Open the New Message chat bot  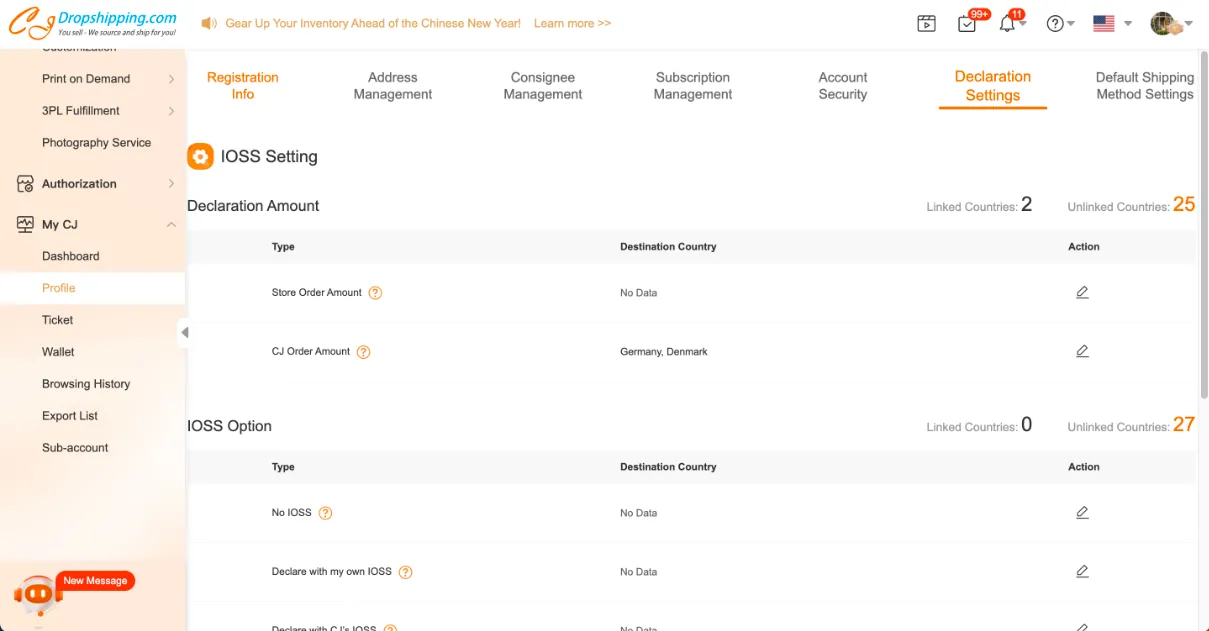tap(40, 593)
